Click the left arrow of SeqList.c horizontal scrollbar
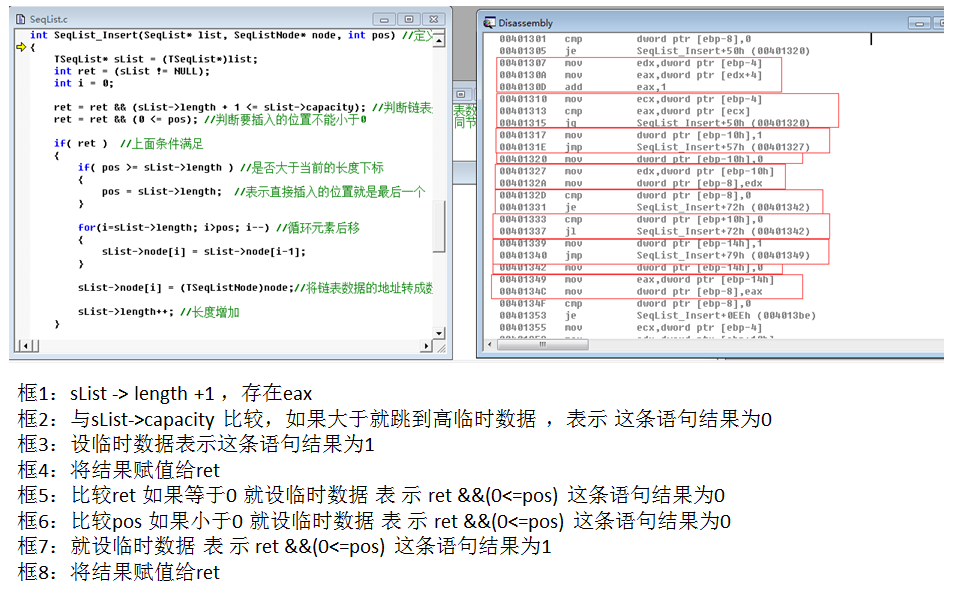This screenshot has height=599, width=970. (x=26, y=346)
